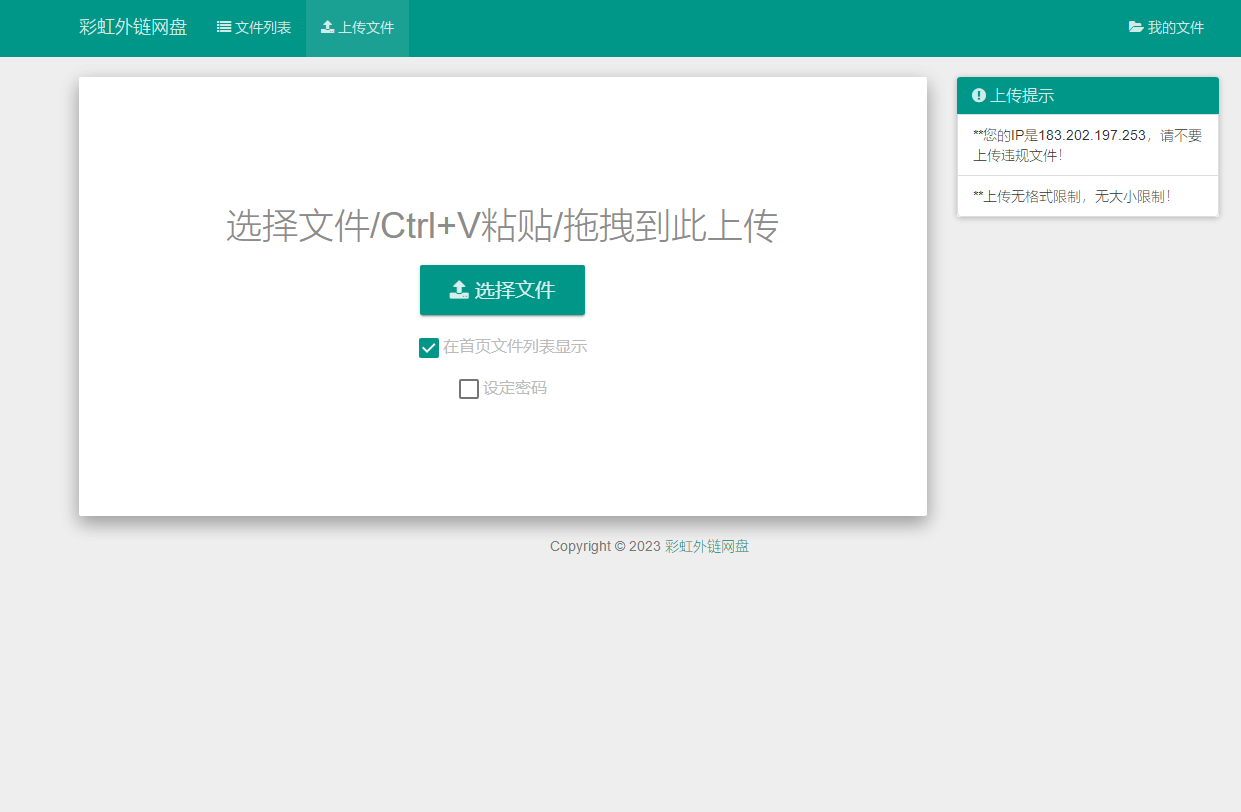This screenshot has width=1241, height=812.
Task: Uncheck the 在首页文件列表显示 checkbox
Action: [429, 348]
